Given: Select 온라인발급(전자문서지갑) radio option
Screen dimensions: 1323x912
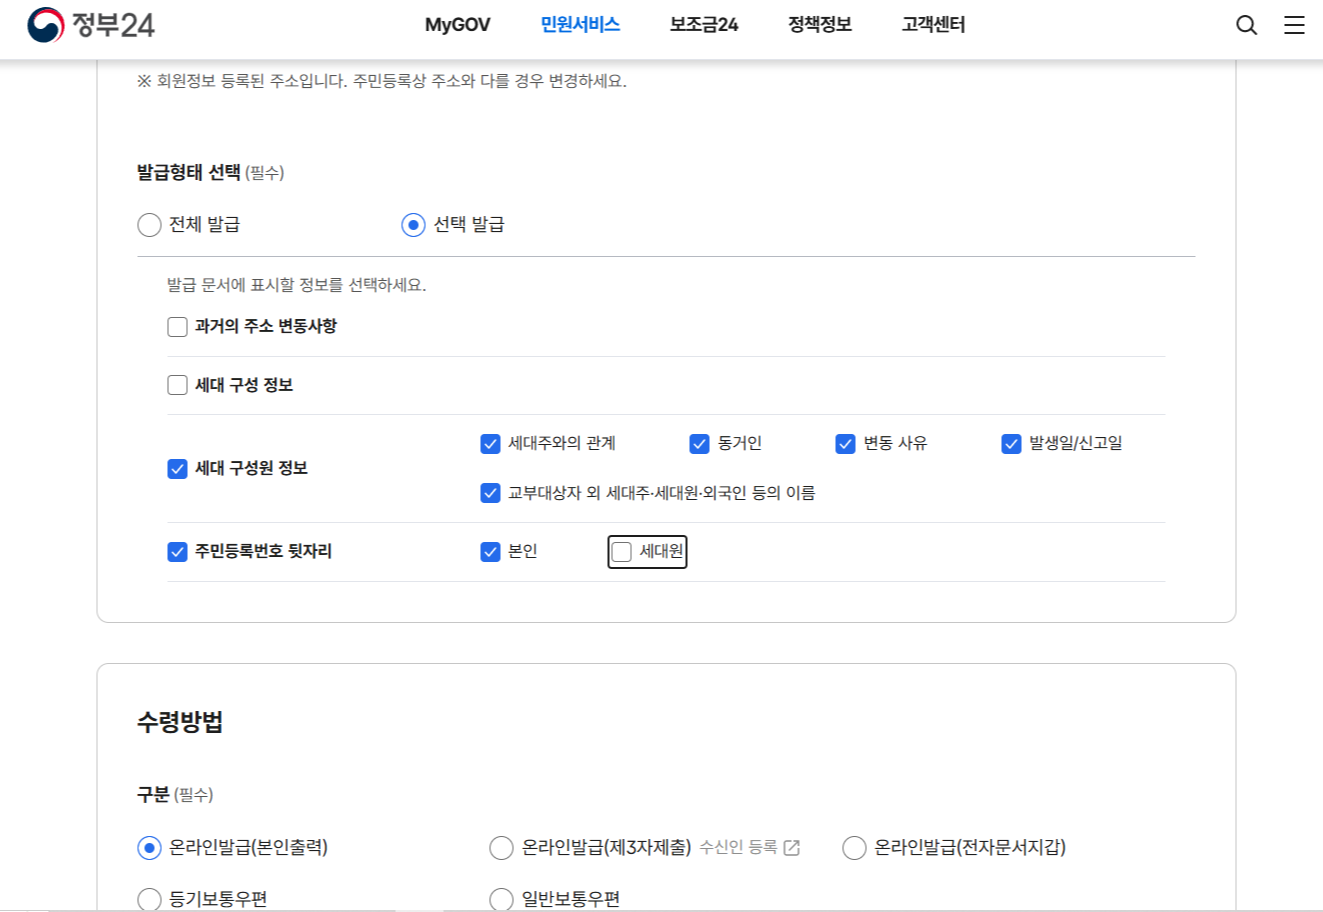Looking at the screenshot, I should tap(854, 848).
